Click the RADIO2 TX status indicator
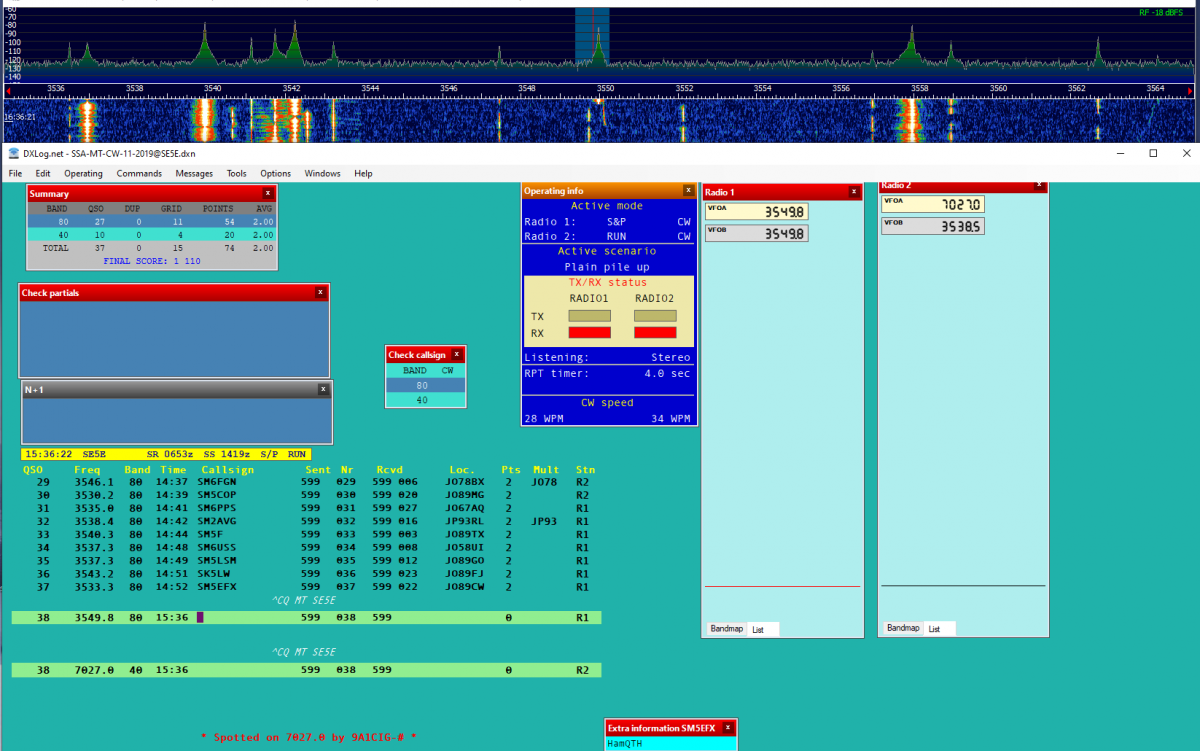Image resolution: width=1200 pixels, height=751 pixels. point(654,316)
